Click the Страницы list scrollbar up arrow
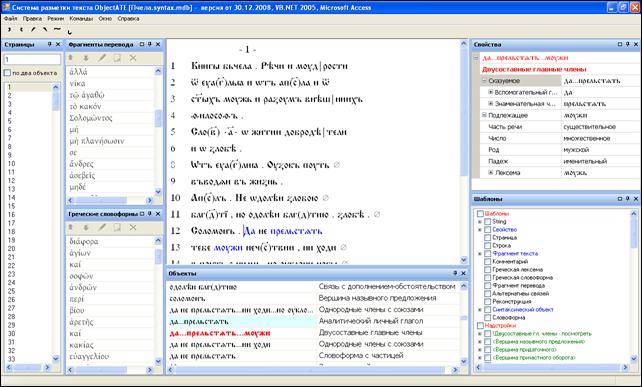This screenshot has width=642, height=387. pyautogui.click(x=56, y=87)
